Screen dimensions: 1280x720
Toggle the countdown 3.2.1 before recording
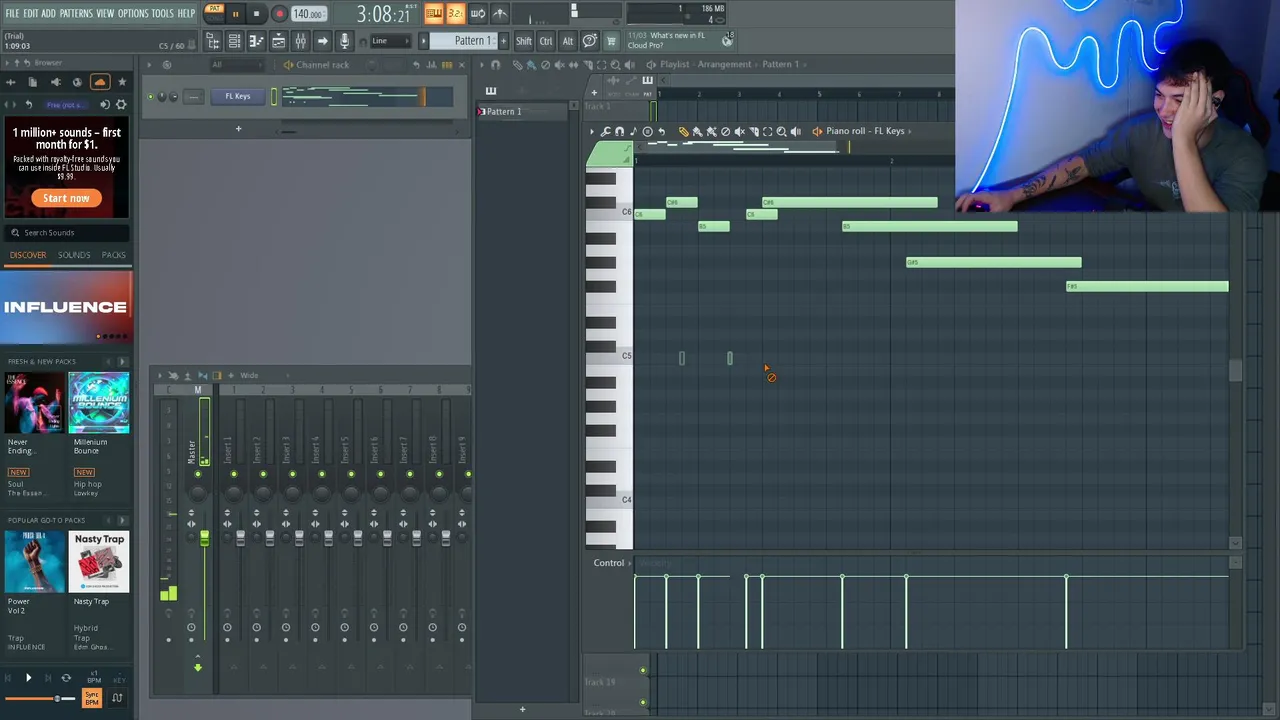tap(455, 13)
